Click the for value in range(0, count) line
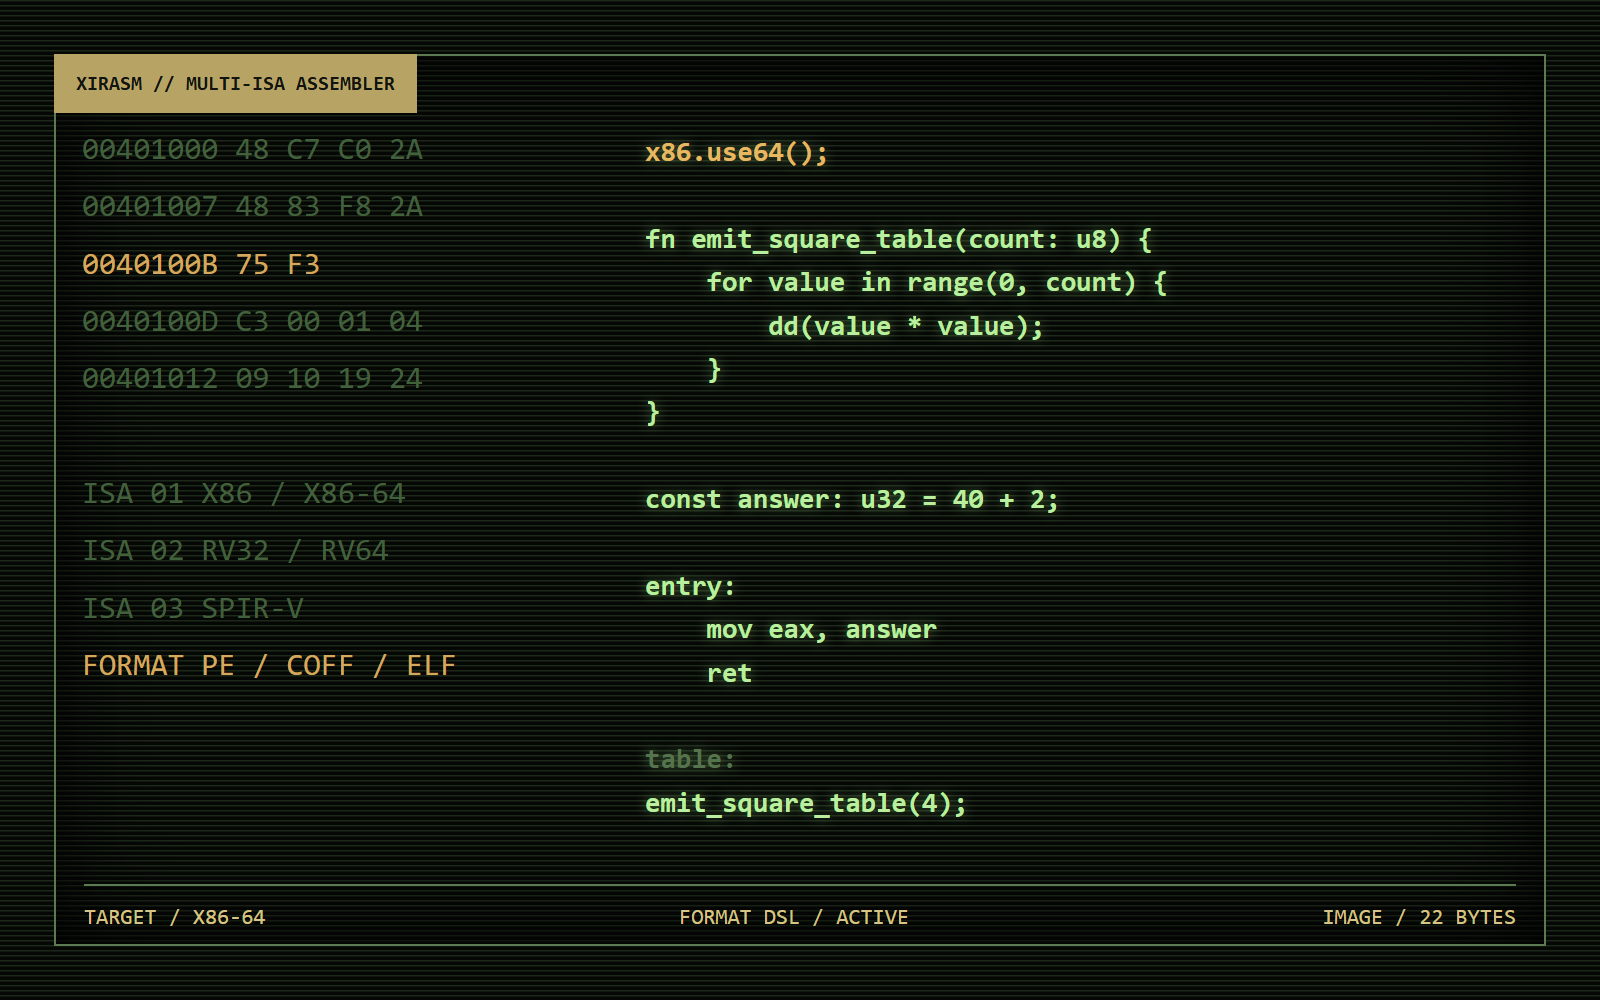 (x=937, y=283)
